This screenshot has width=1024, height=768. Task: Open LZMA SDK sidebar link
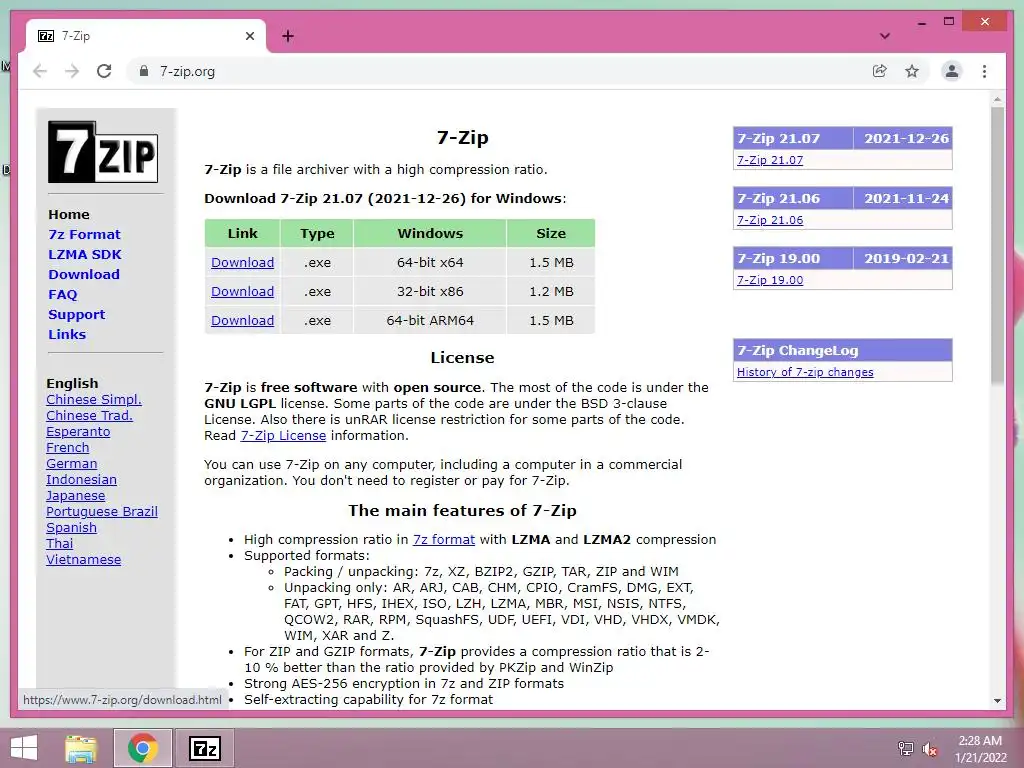(x=85, y=255)
